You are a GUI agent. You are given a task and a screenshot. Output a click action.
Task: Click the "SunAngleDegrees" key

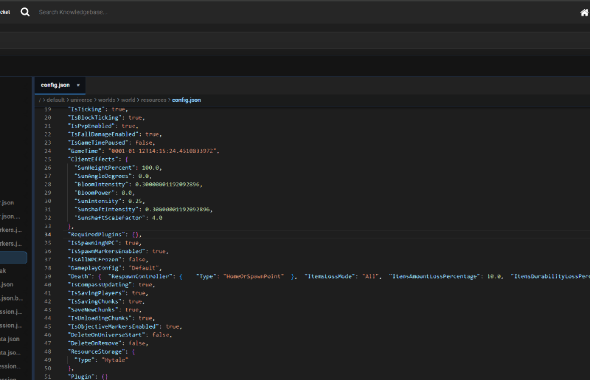(103, 176)
